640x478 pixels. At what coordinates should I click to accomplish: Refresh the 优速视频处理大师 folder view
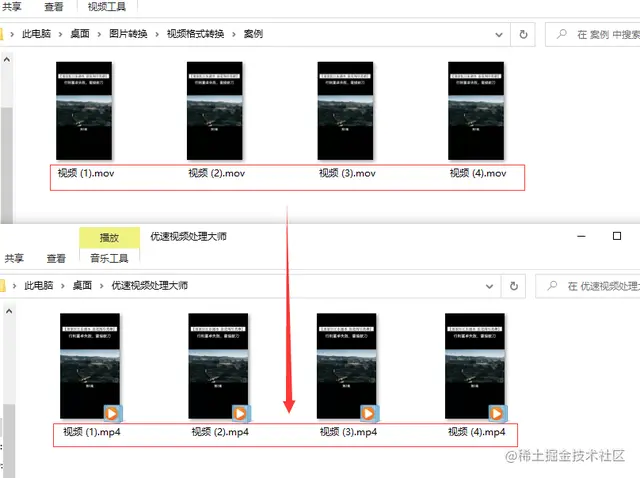point(514,286)
